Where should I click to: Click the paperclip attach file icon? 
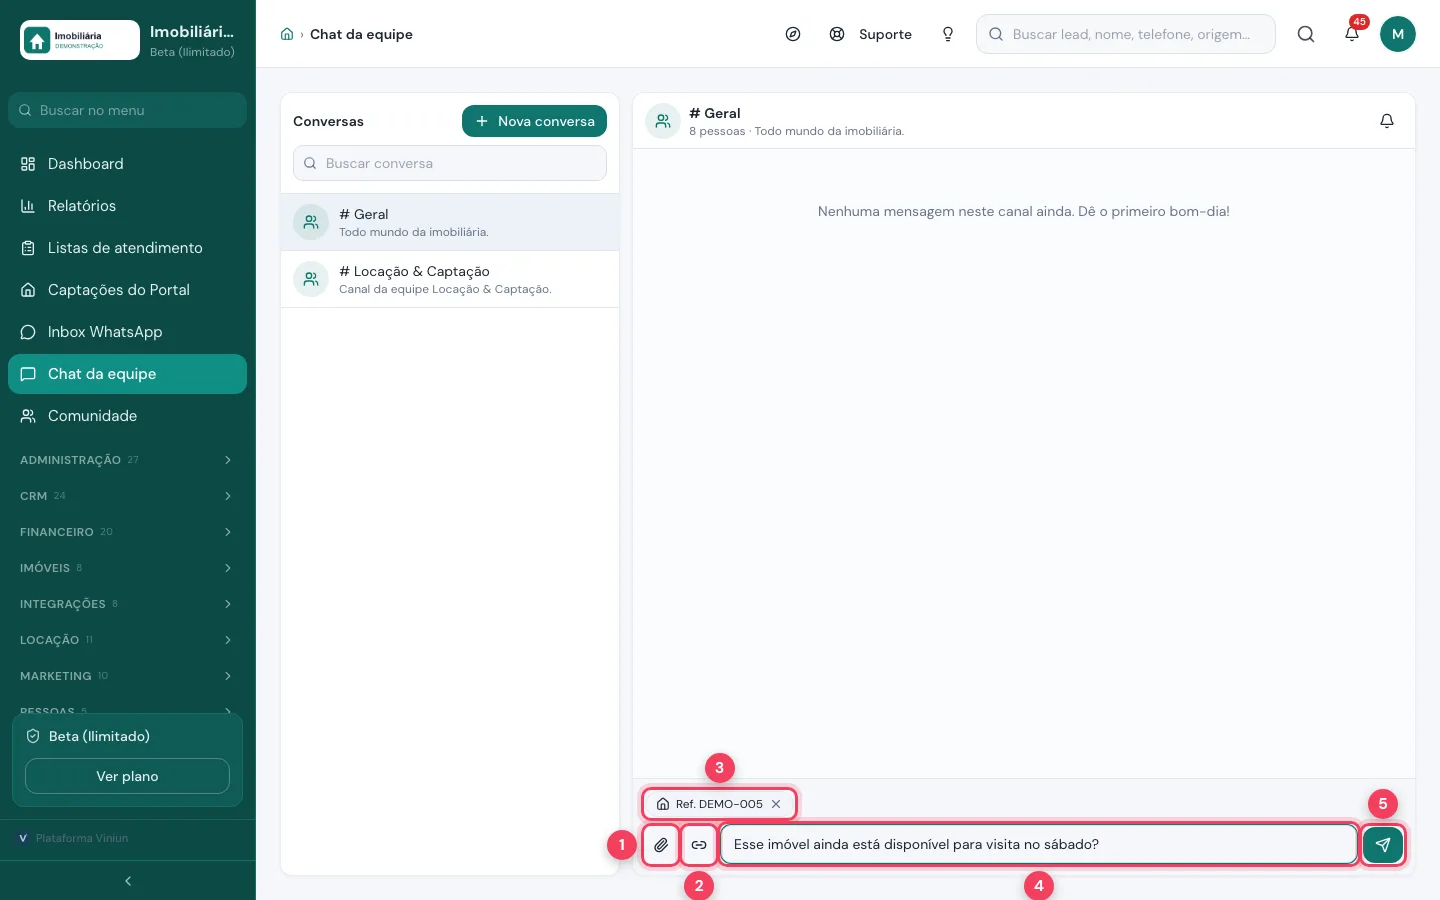(x=661, y=845)
